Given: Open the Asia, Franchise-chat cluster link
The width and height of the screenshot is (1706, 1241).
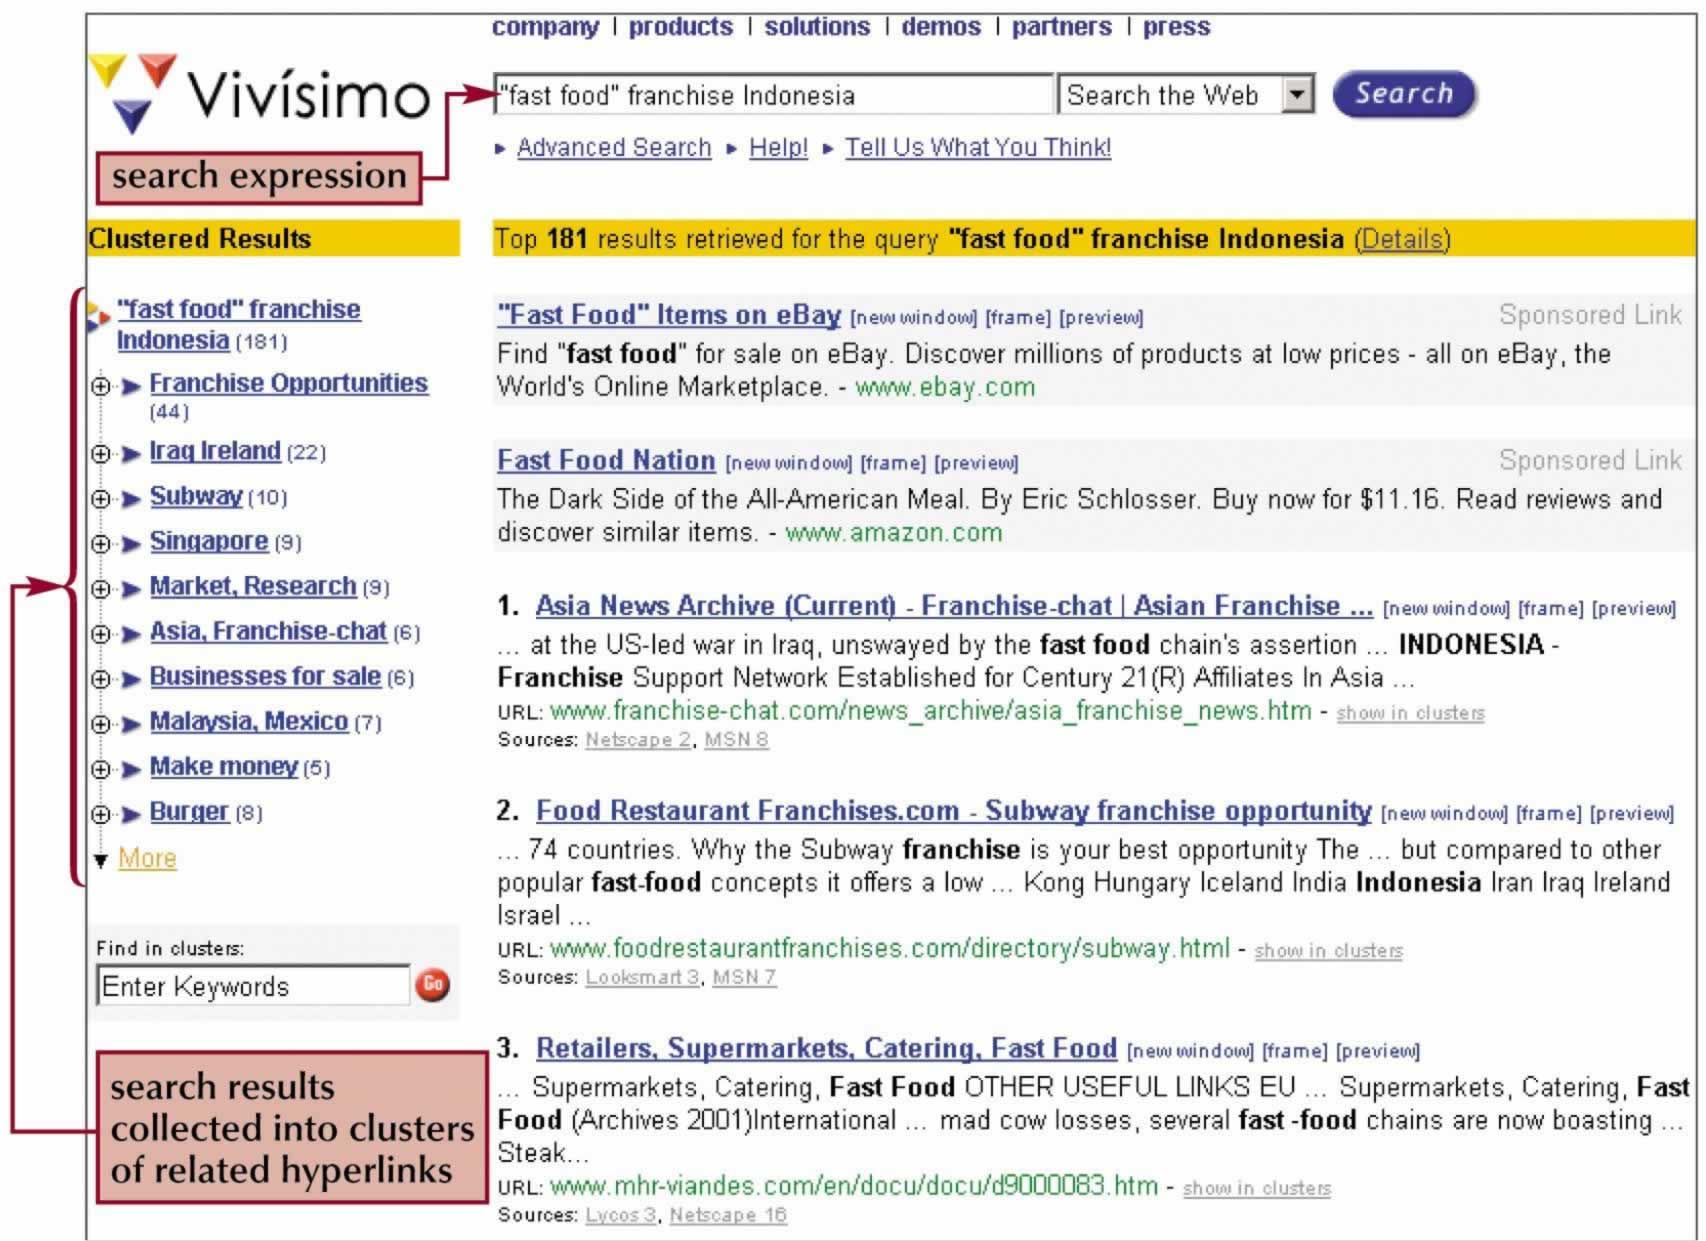Looking at the screenshot, I should (268, 631).
